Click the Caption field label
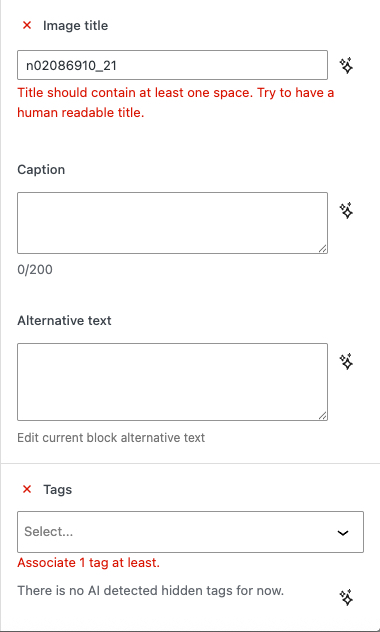380x632 pixels. pyautogui.click(x=41, y=170)
